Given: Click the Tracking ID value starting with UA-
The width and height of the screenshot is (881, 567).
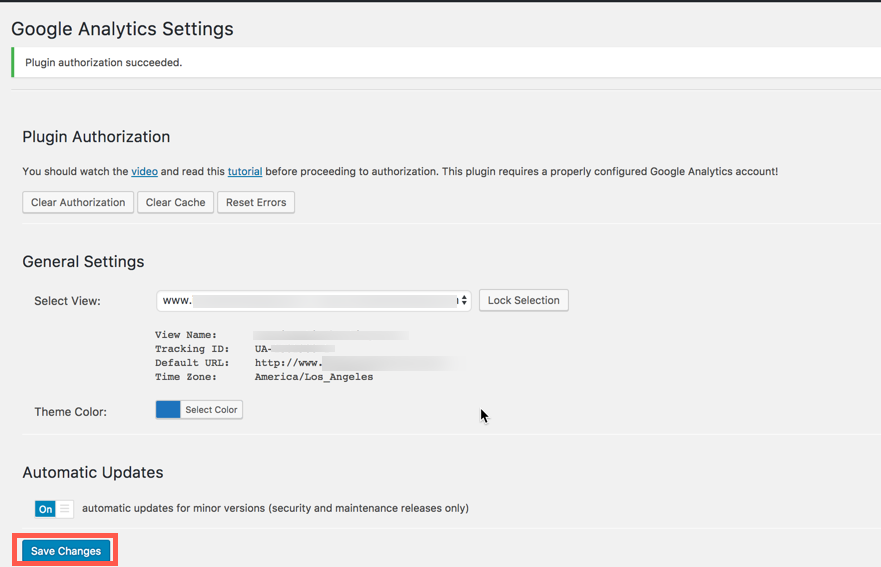Looking at the screenshot, I should click(294, 349).
